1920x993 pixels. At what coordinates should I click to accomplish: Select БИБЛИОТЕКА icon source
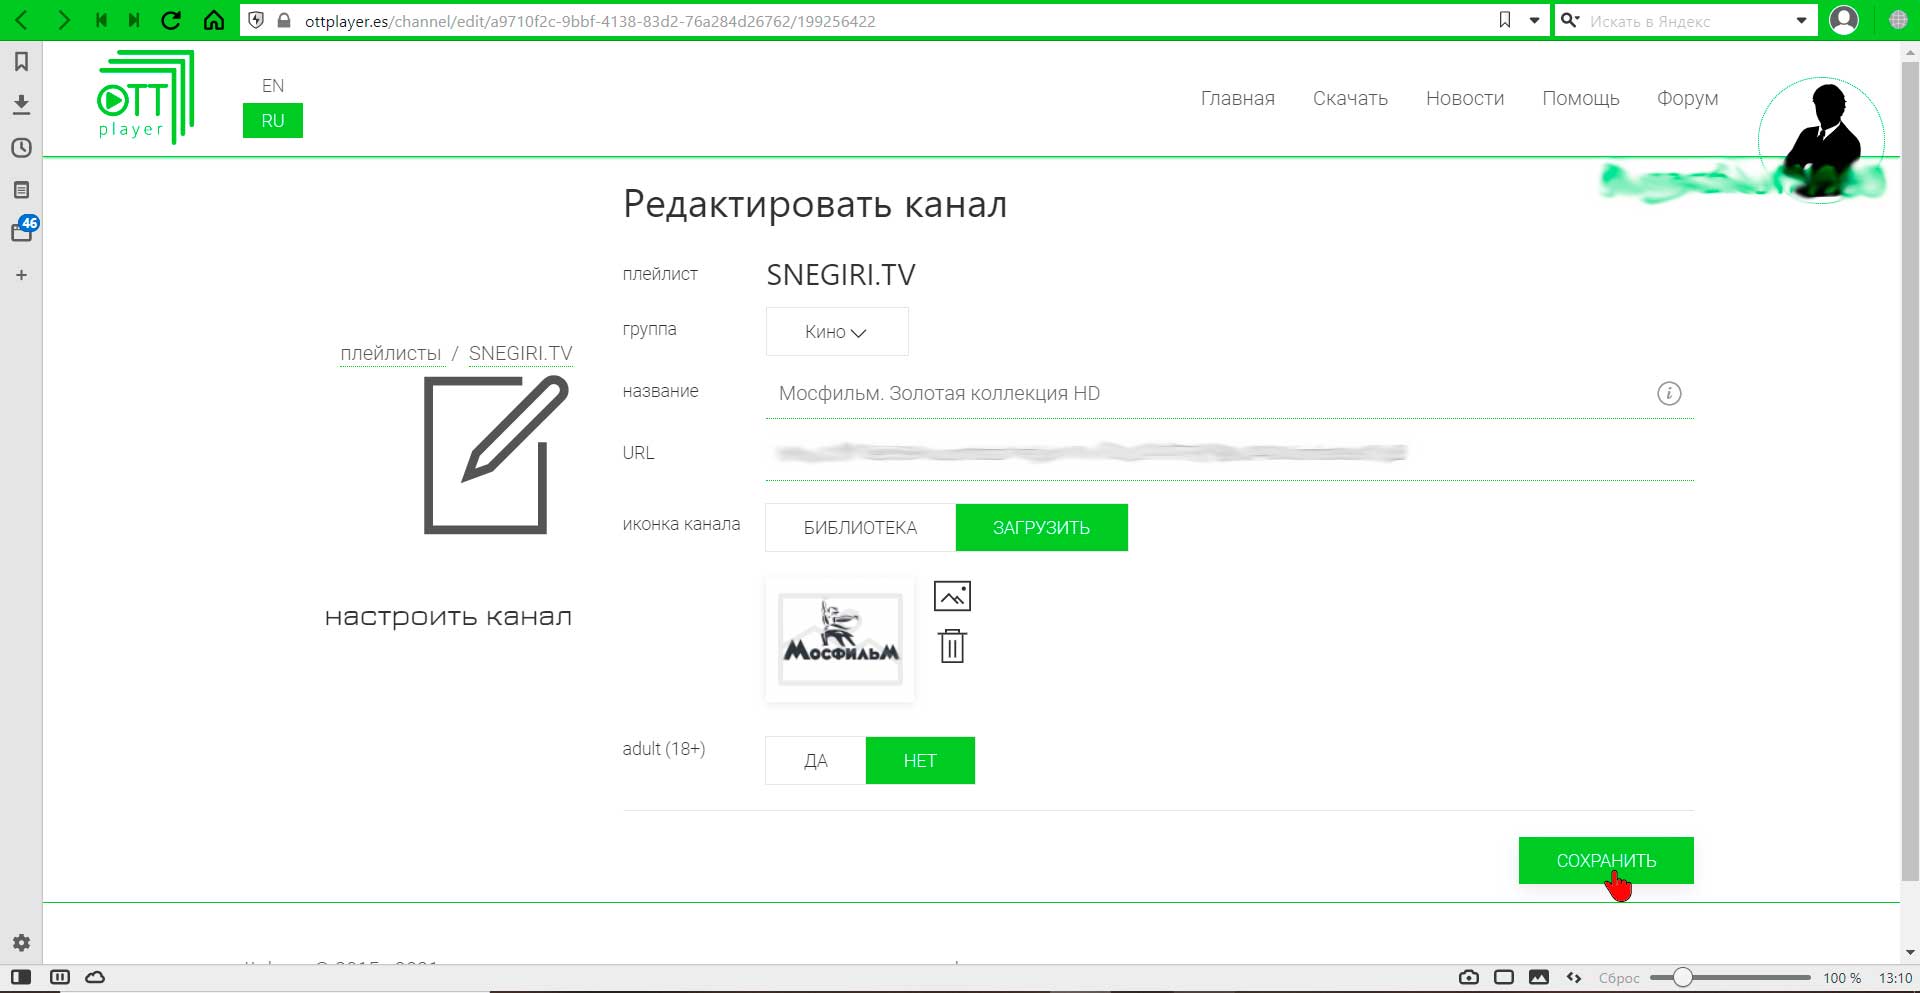860,527
